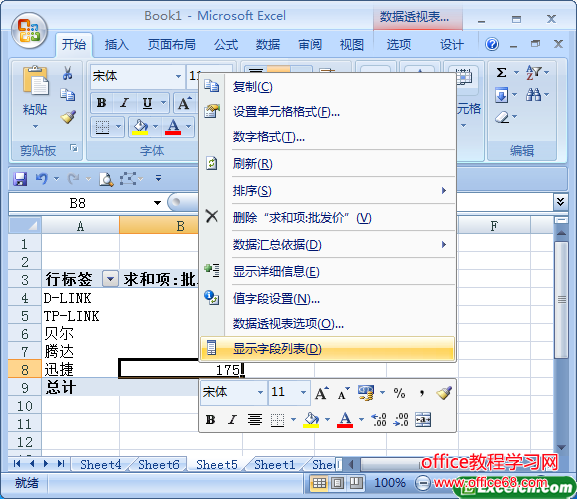Open the Name Box dropdown arrow
Screen dimensions: 577x499
click(157, 203)
